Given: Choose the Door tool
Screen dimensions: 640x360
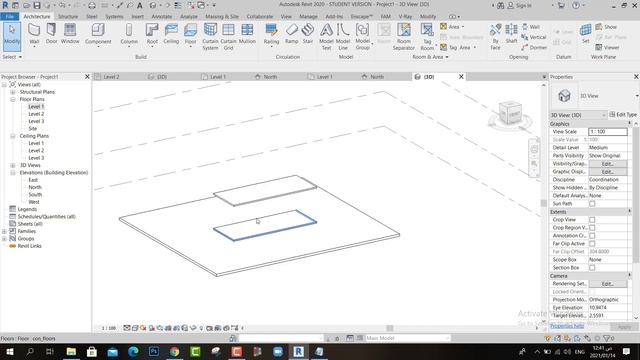Looking at the screenshot, I should click(x=51, y=34).
